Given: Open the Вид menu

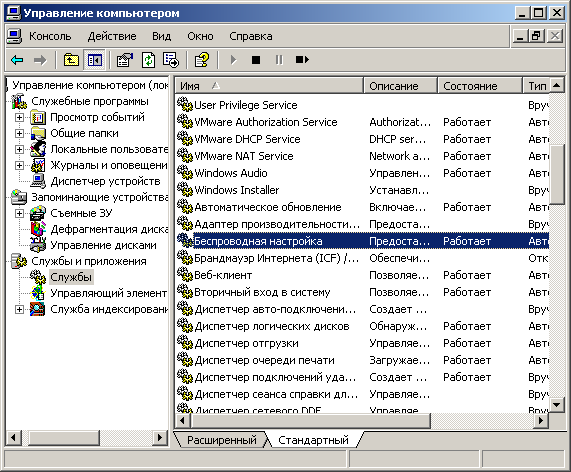Looking at the screenshot, I should point(161,36).
